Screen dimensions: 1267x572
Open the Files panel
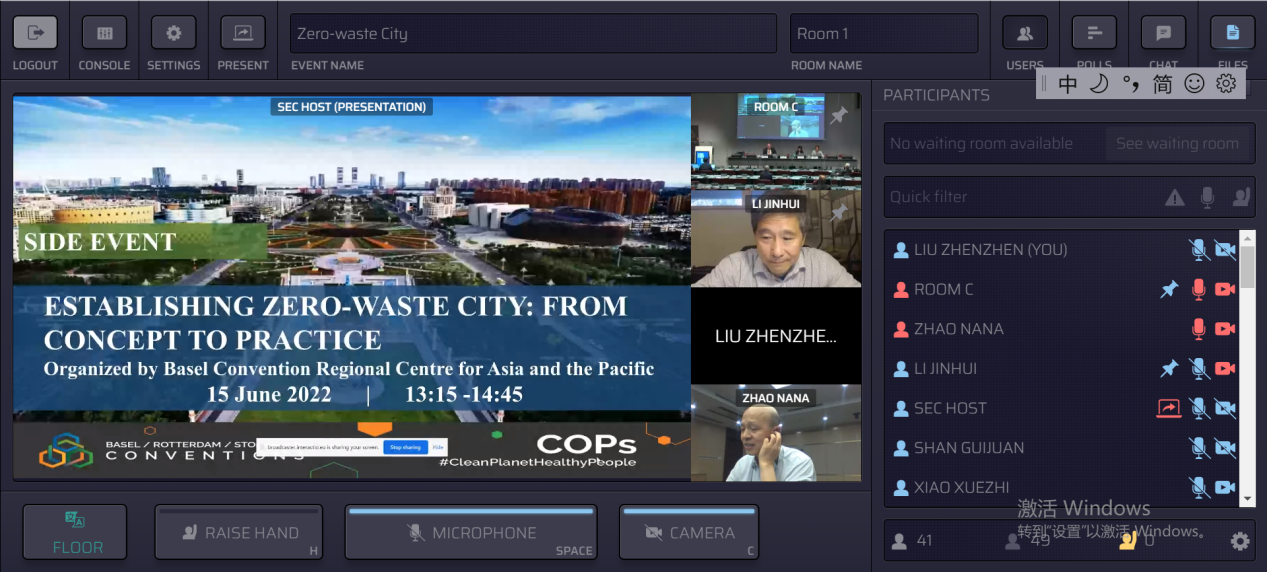click(x=1232, y=33)
